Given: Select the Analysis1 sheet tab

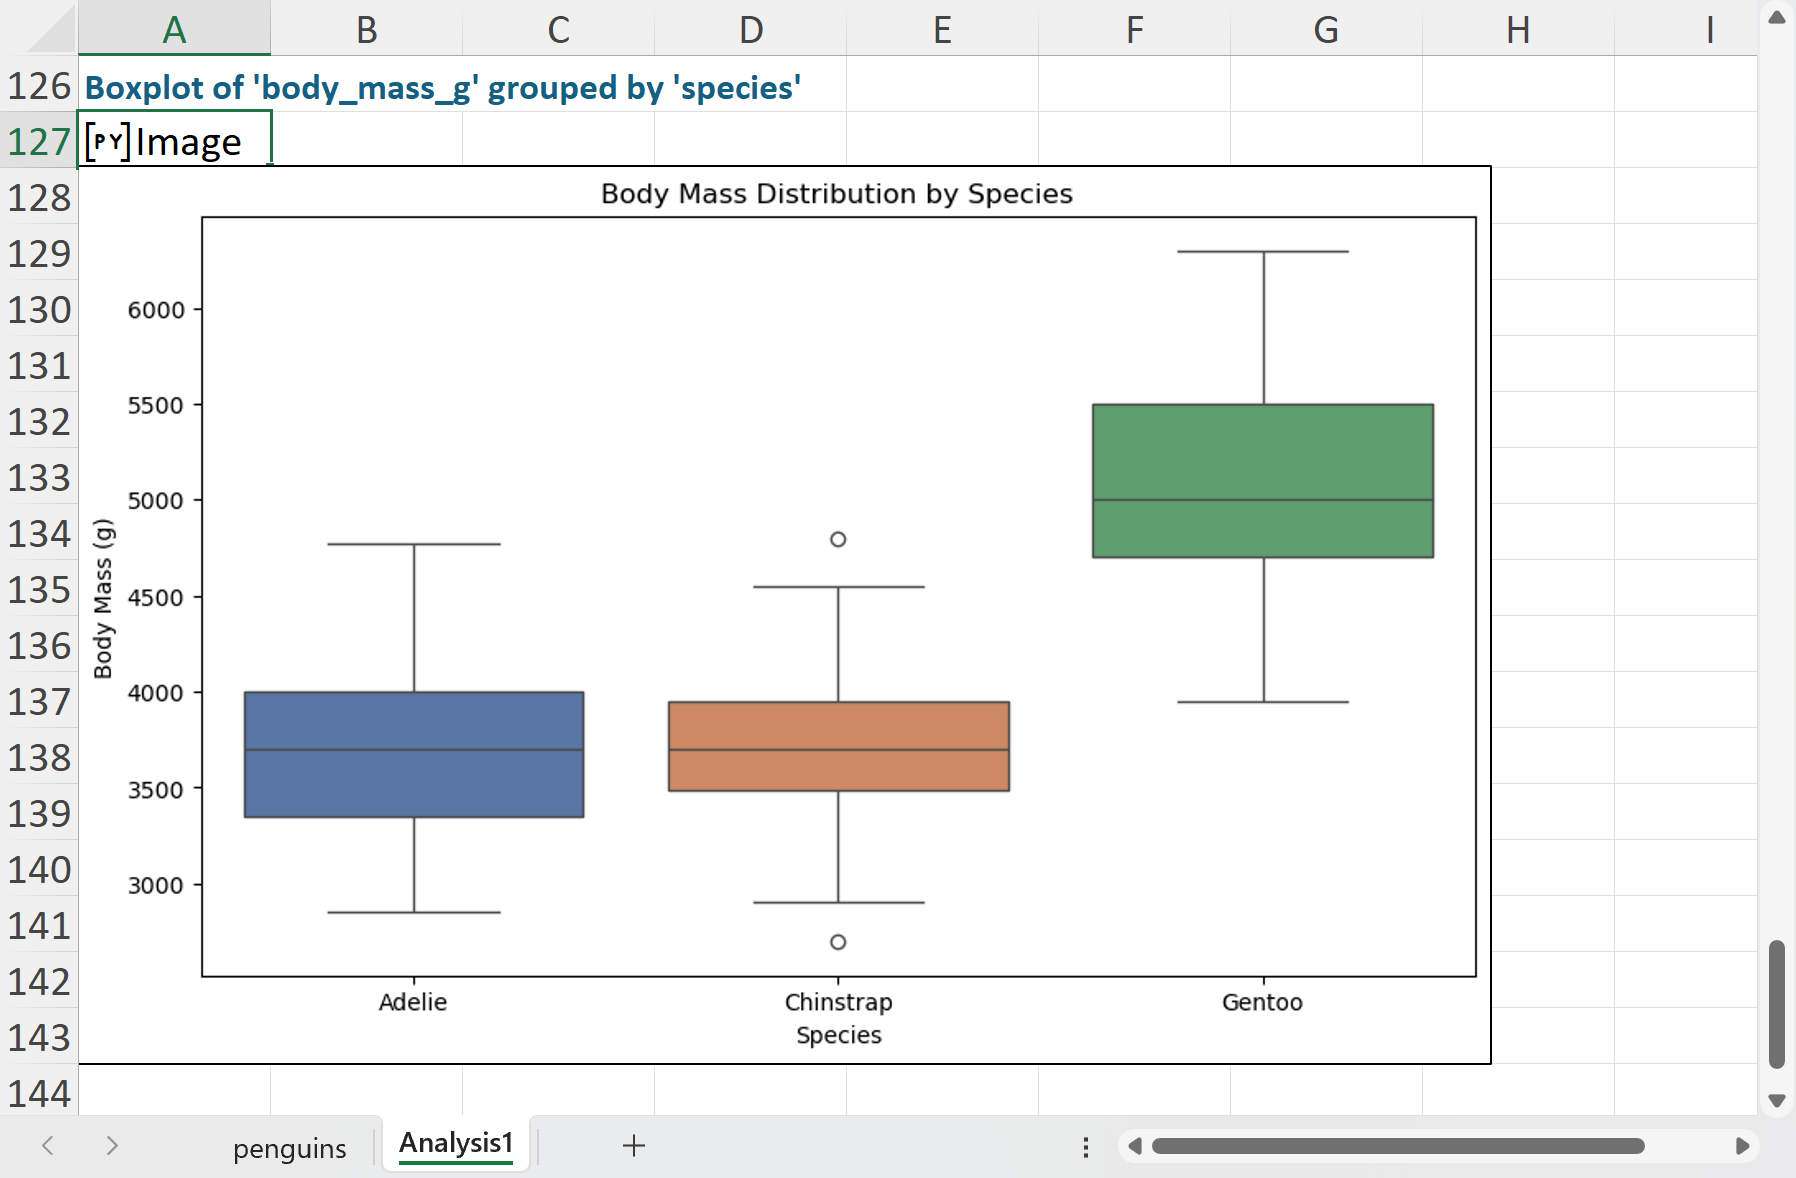Looking at the screenshot, I should coord(456,1144).
